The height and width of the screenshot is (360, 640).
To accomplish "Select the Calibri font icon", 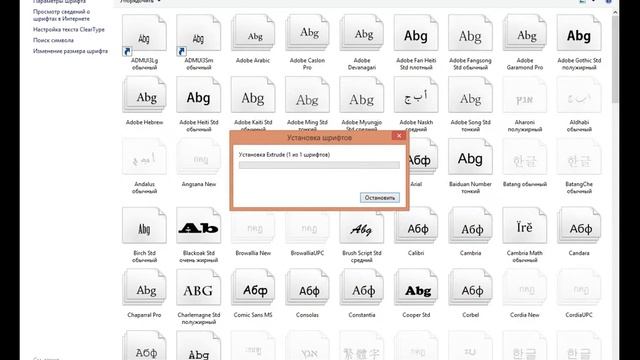I will click(x=416, y=226).
